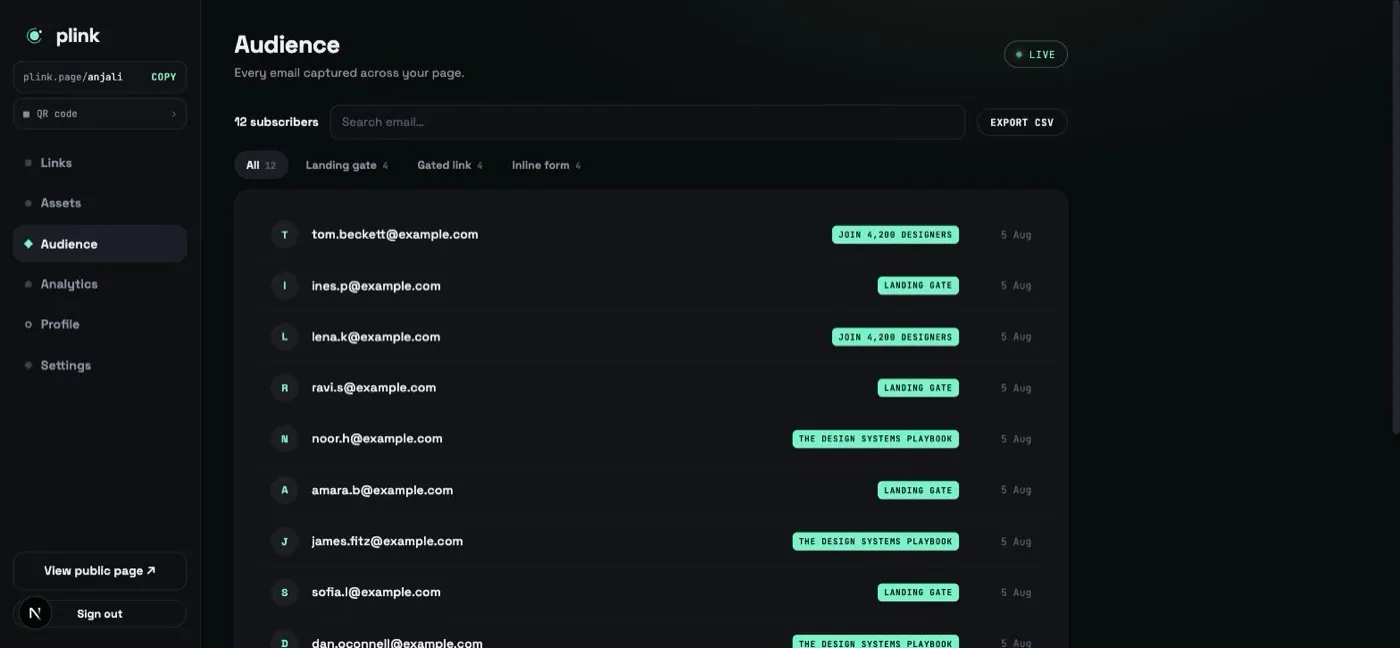Select tom.beckett@example.com email
The height and width of the screenshot is (648, 1400).
[395, 234]
